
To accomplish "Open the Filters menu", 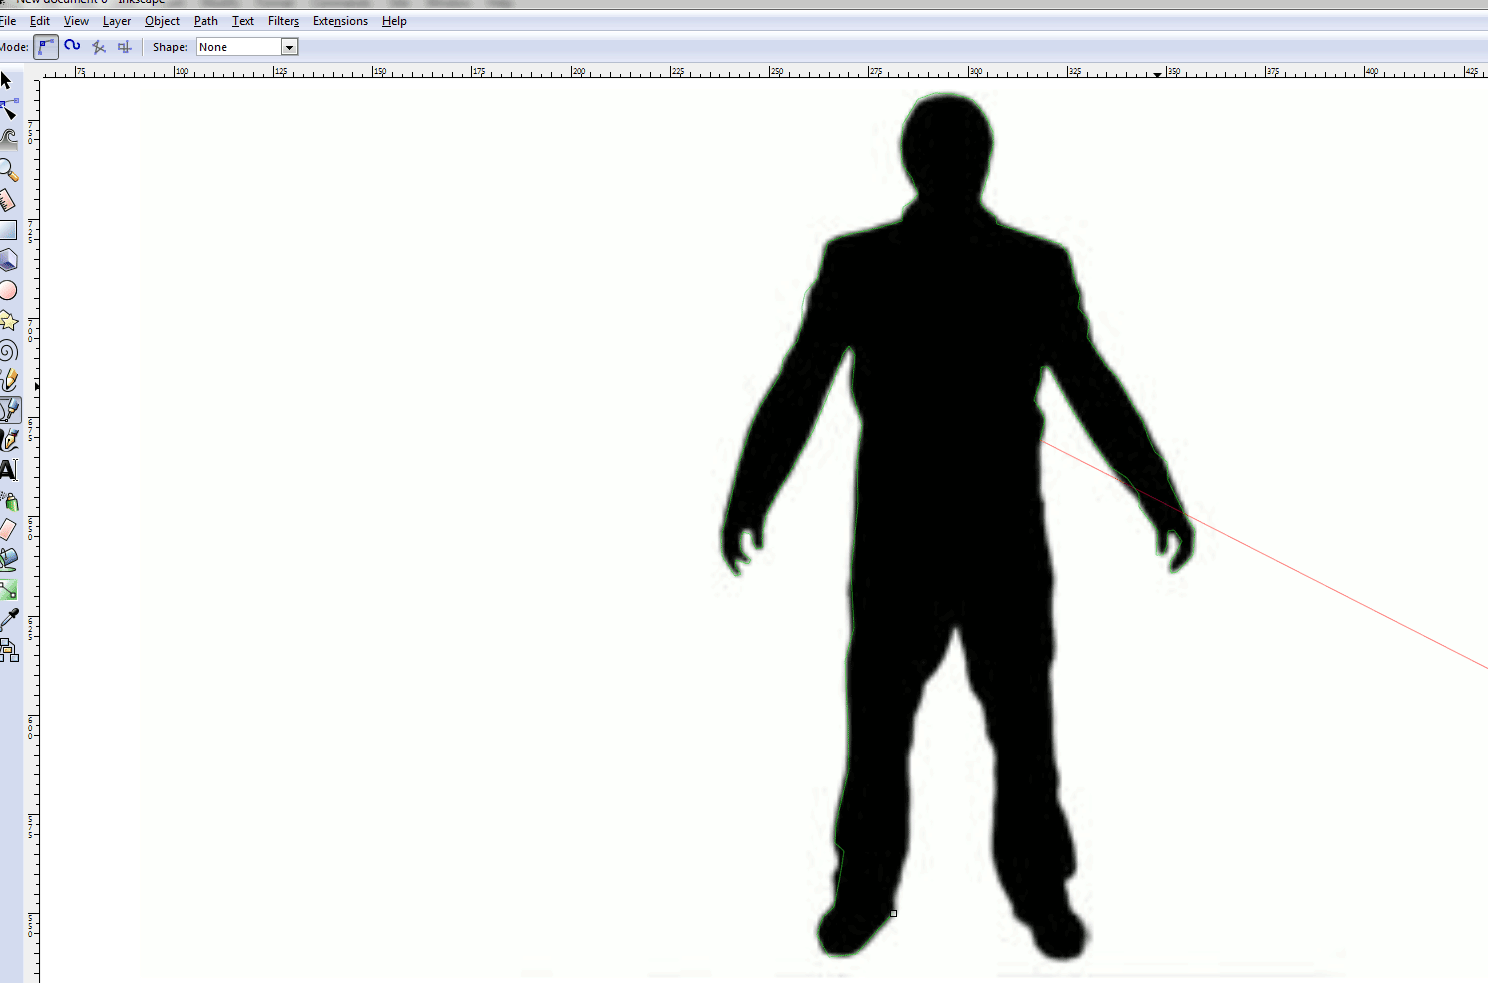I will click(283, 21).
